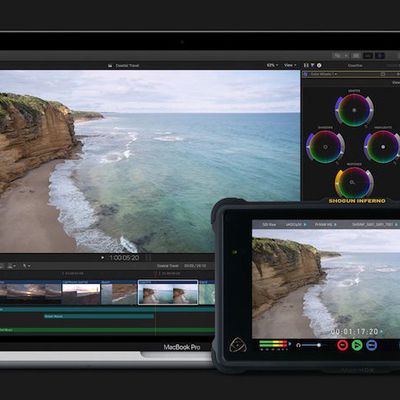
Task: Toggle the Browser pane button in toolbar
Action: pyautogui.click(x=356, y=56)
